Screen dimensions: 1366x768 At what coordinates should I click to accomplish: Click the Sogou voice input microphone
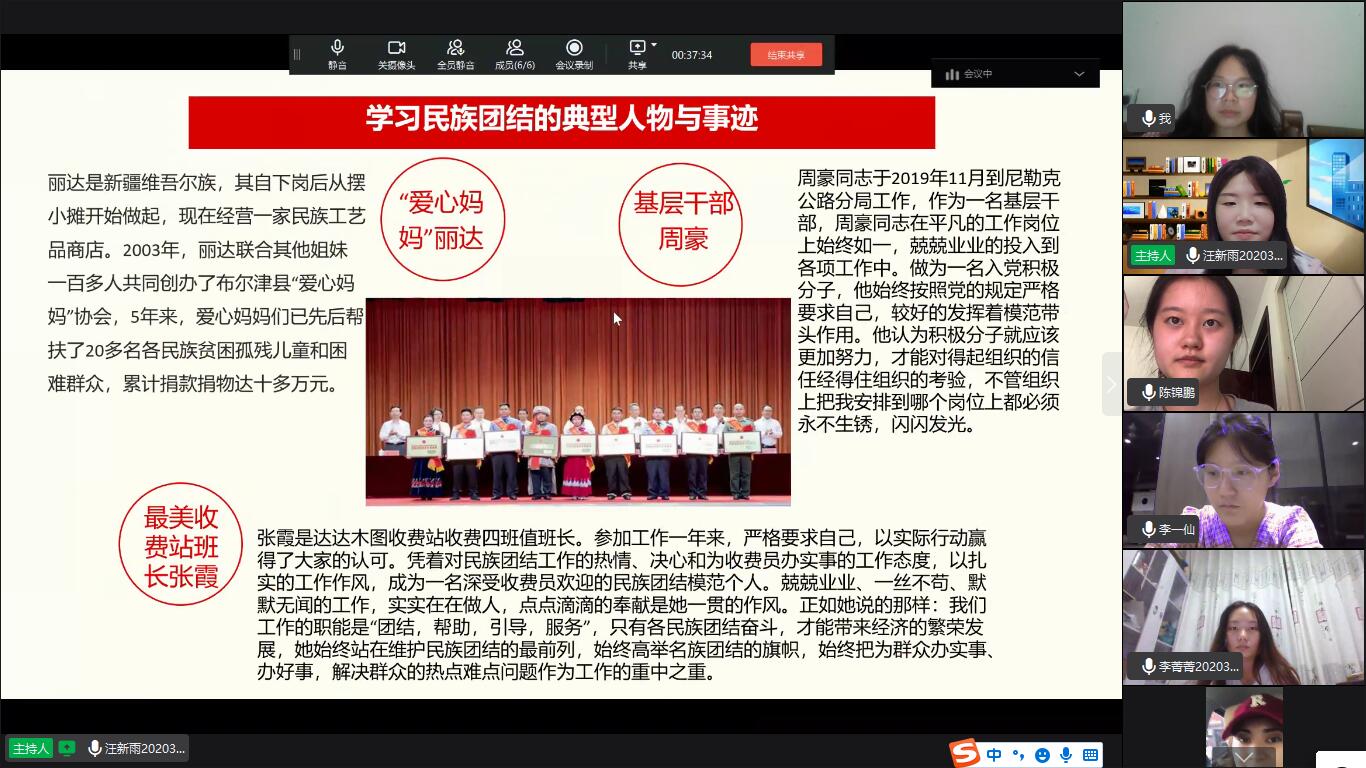[x=1066, y=755]
